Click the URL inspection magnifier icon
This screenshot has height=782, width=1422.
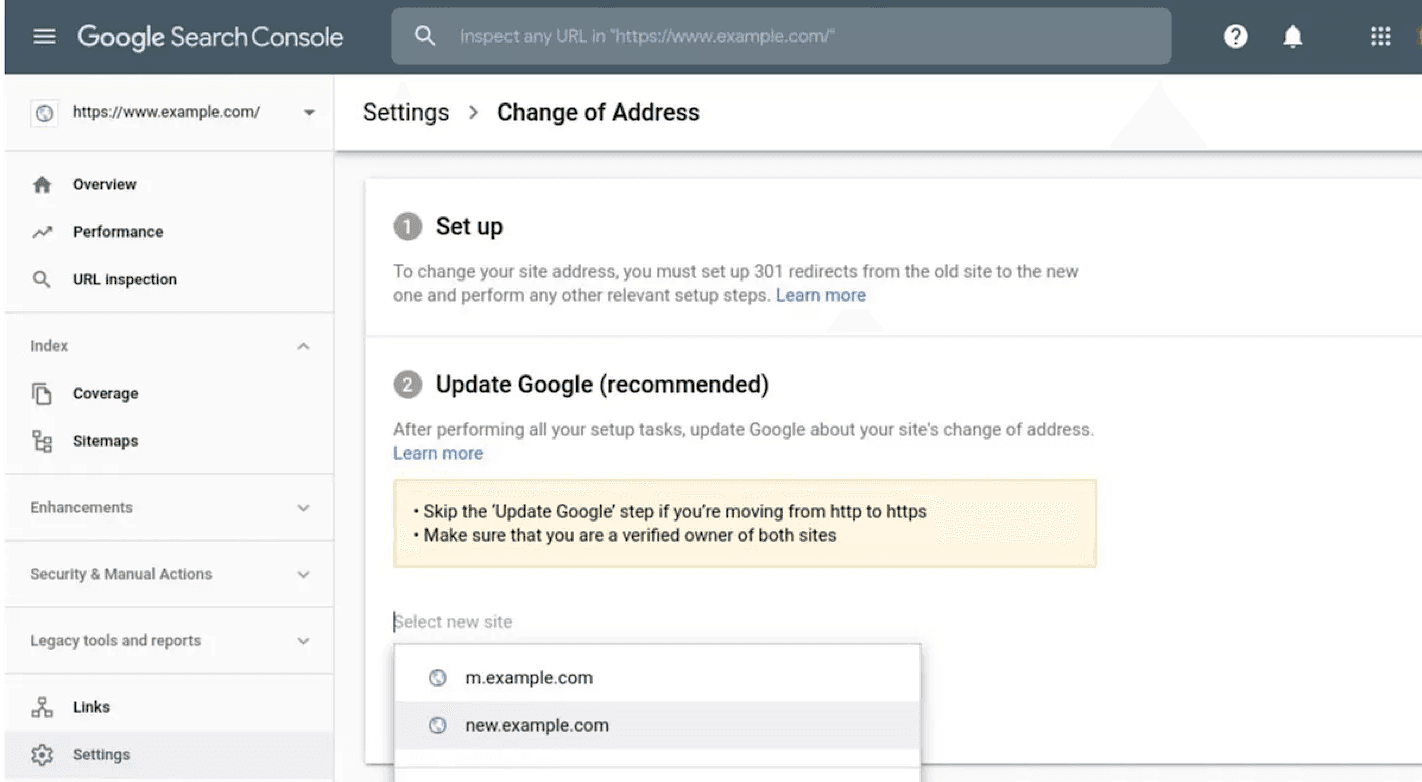pyautogui.click(x=42, y=280)
